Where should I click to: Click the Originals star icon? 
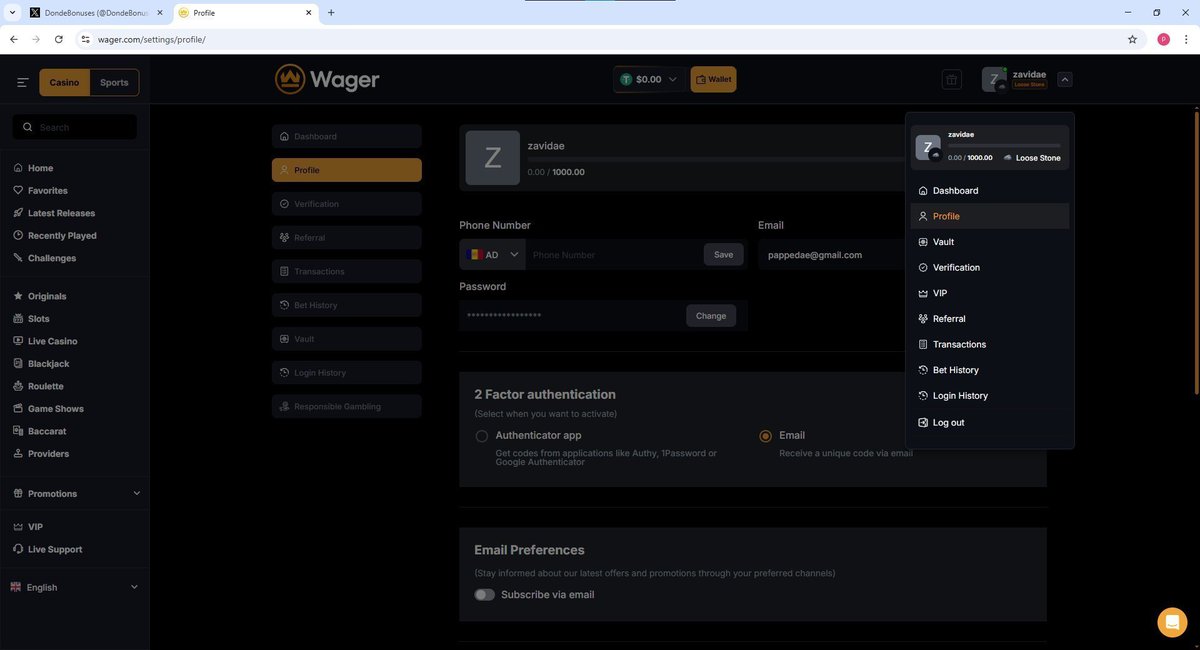18,296
